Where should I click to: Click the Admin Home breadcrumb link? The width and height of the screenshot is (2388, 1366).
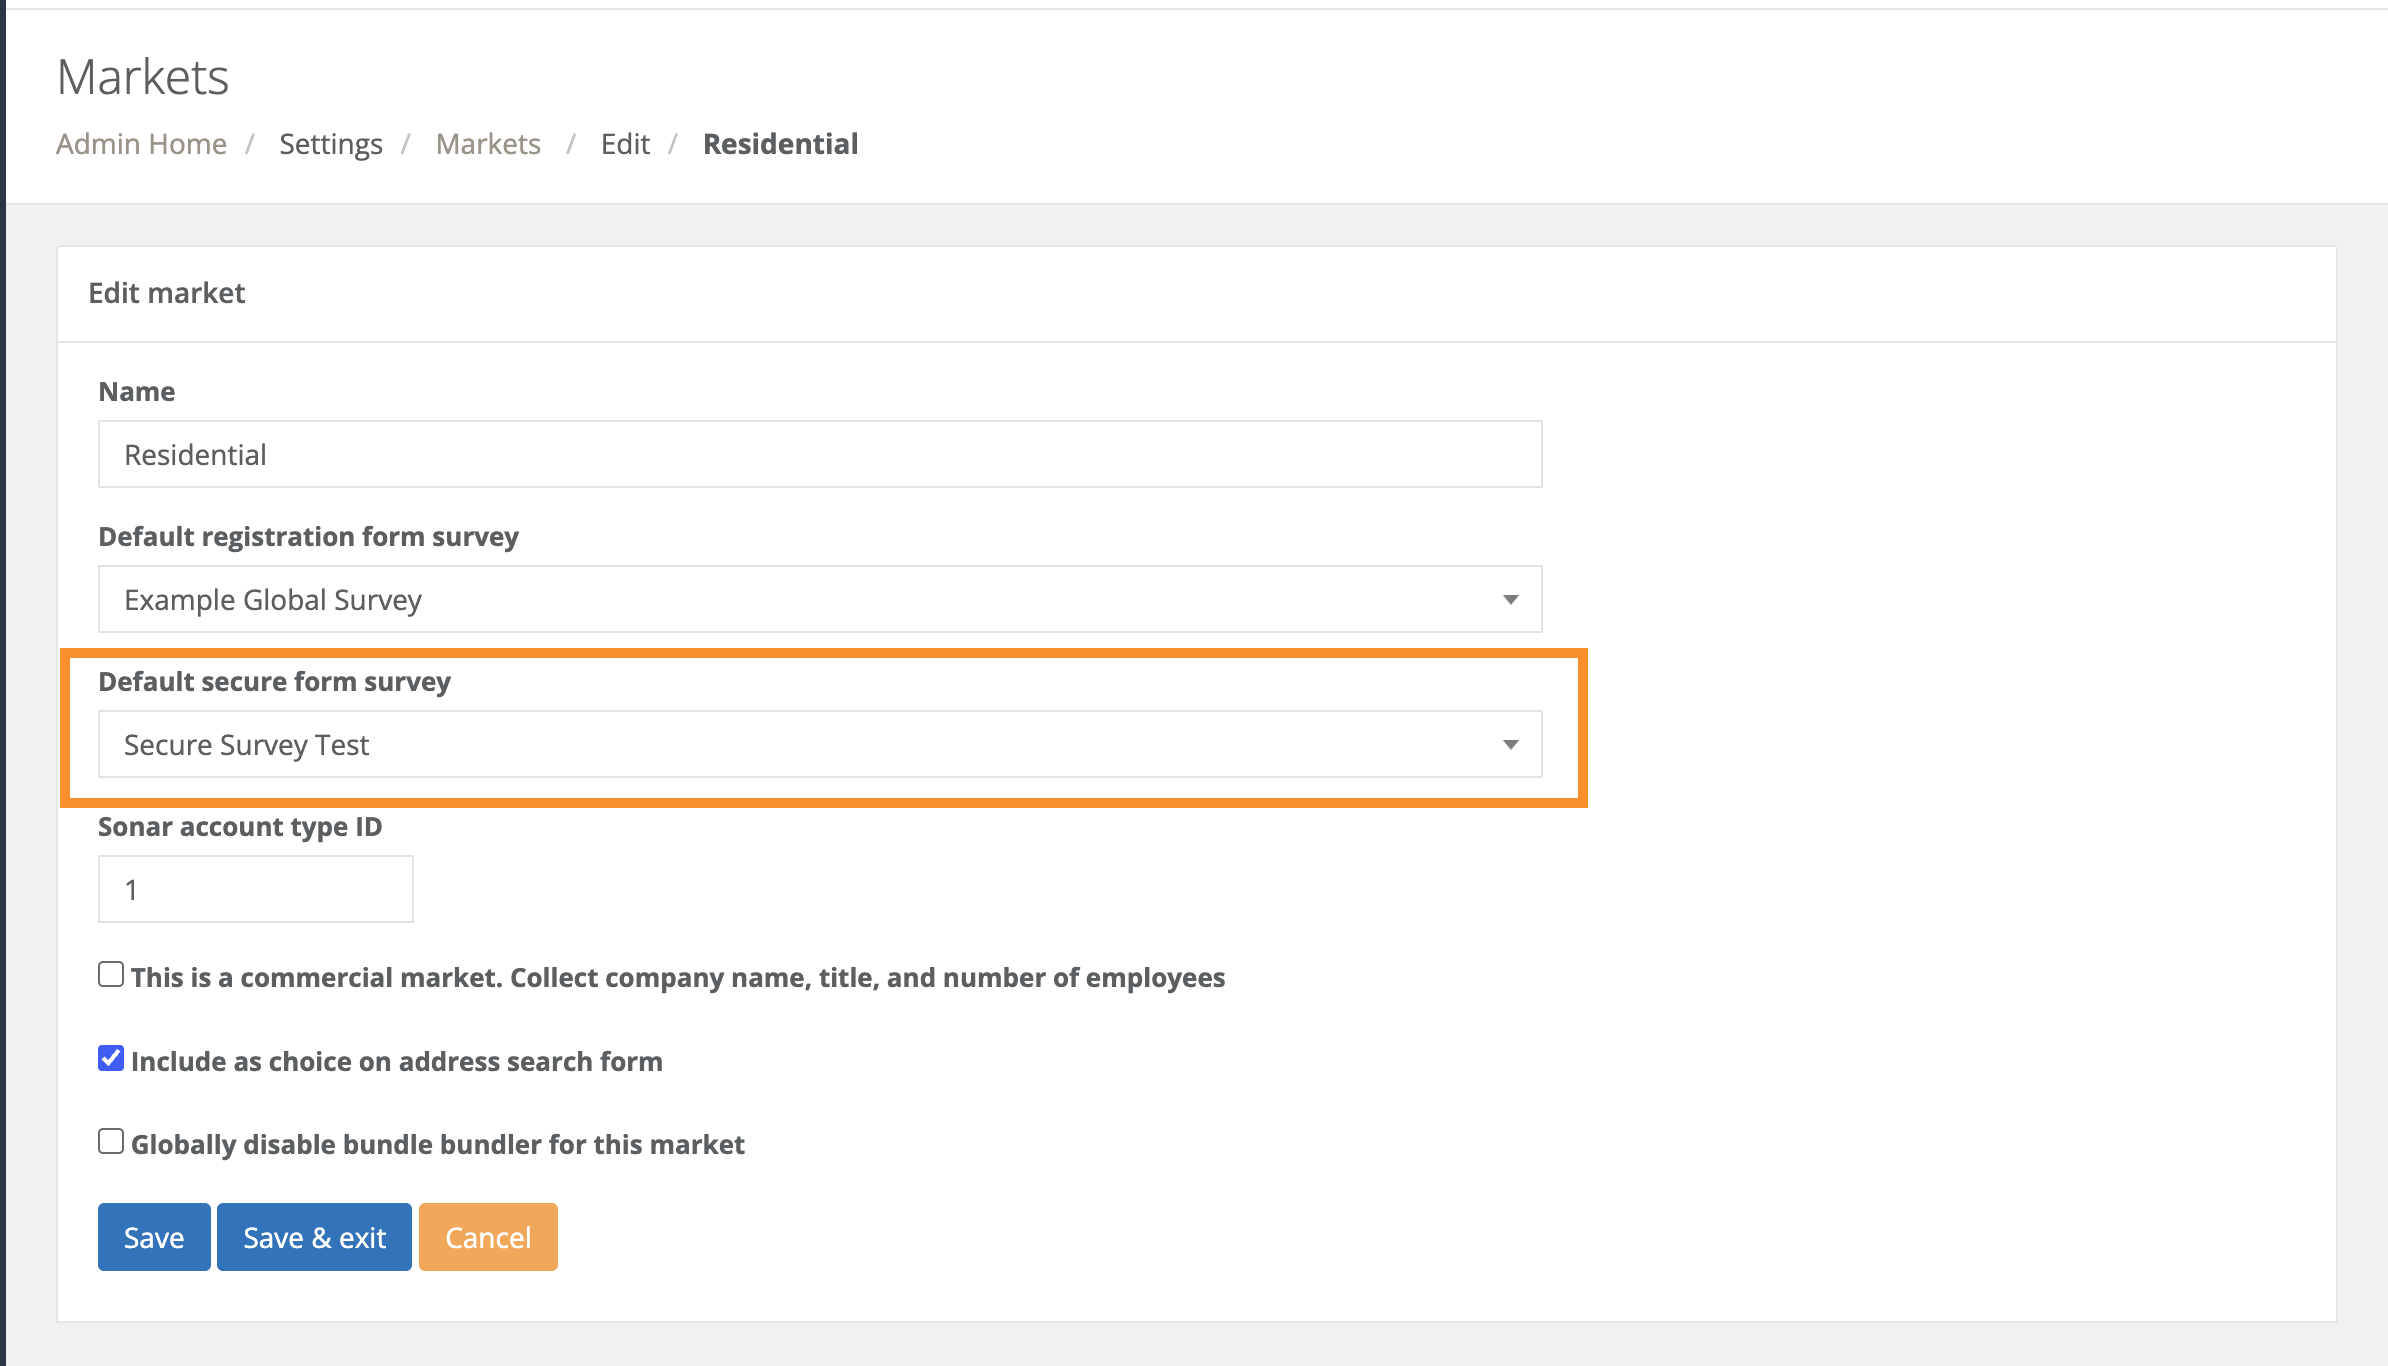(x=141, y=144)
